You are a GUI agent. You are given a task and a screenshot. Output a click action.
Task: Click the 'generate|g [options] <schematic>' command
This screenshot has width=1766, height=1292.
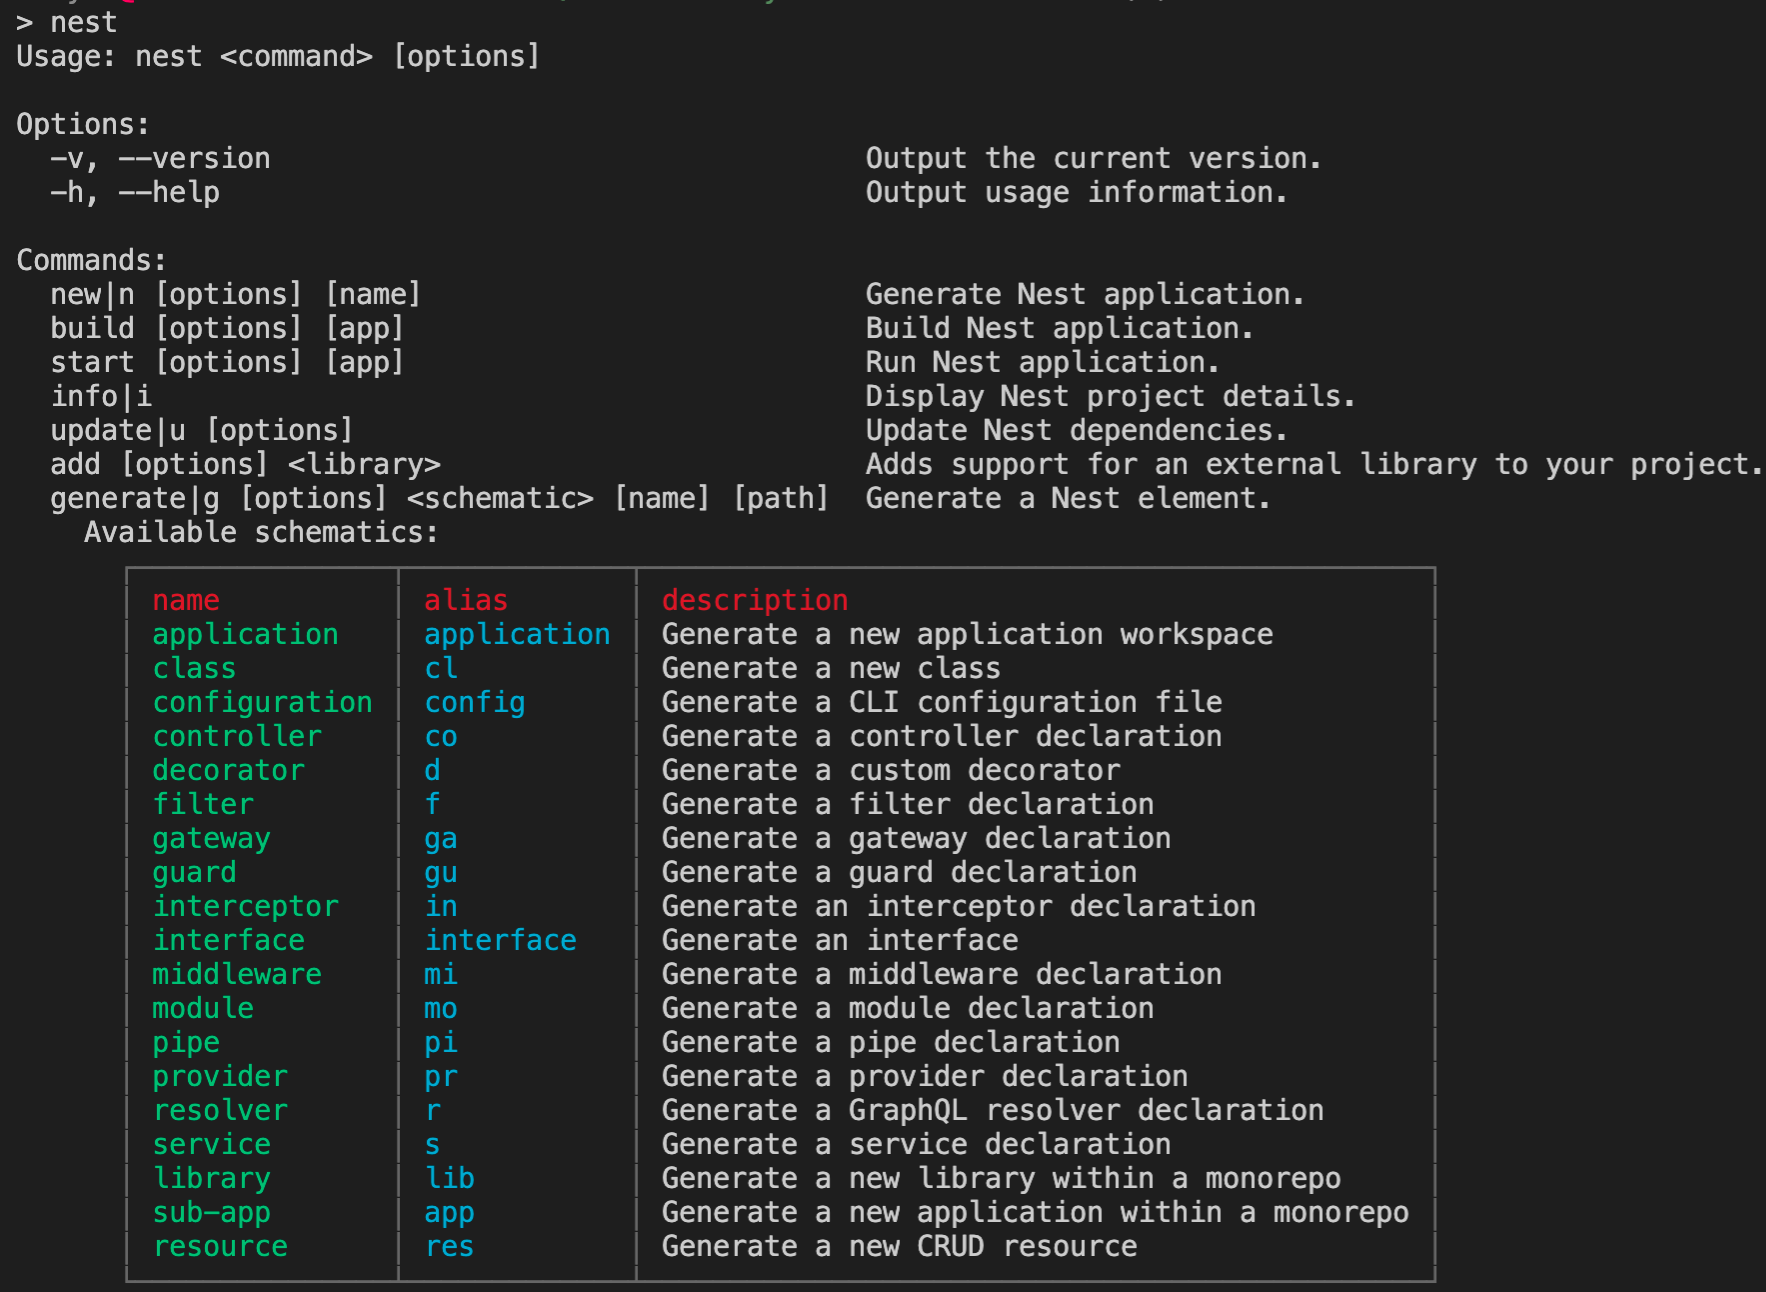[x=322, y=499]
